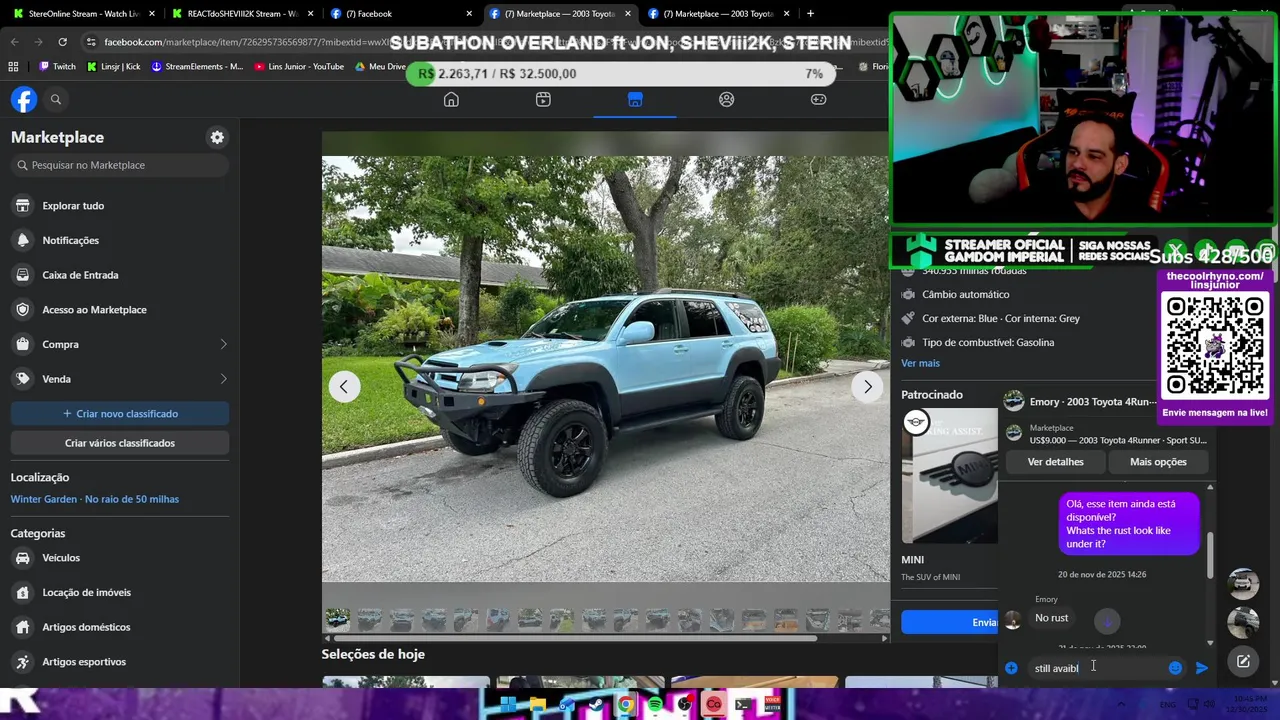This screenshot has height=720, width=1280.
Task: Reload the page in Chrome
Action: [62, 42]
